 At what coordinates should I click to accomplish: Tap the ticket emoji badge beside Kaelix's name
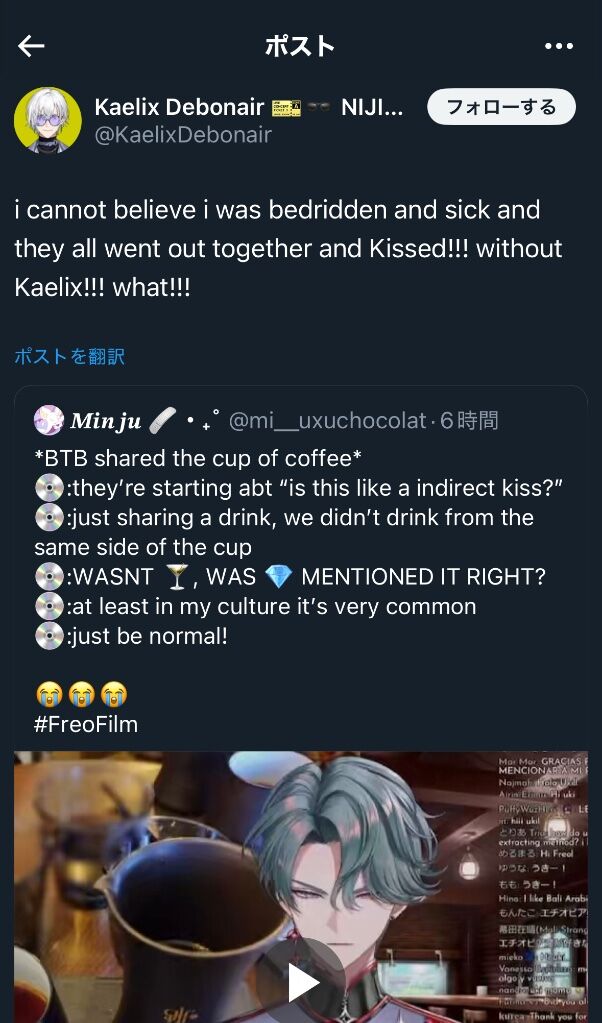click(x=286, y=107)
